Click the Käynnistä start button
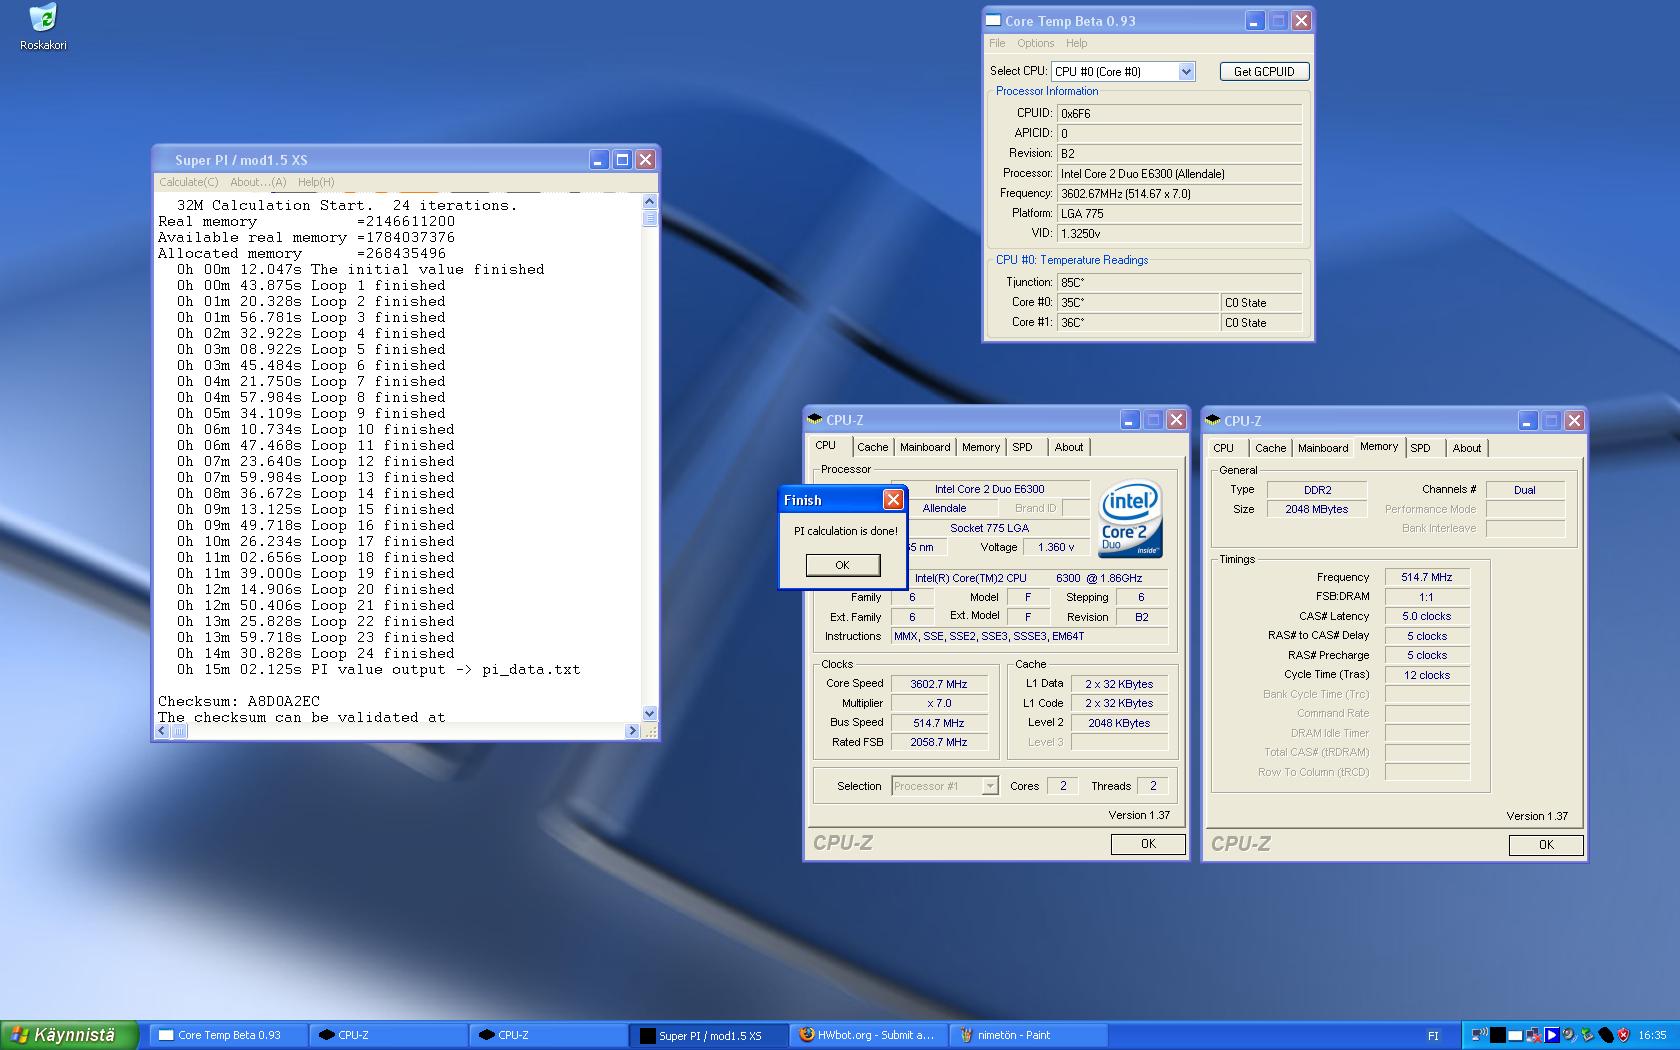This screenshot has width=1680, height=1050. [x=68, y=1035]
